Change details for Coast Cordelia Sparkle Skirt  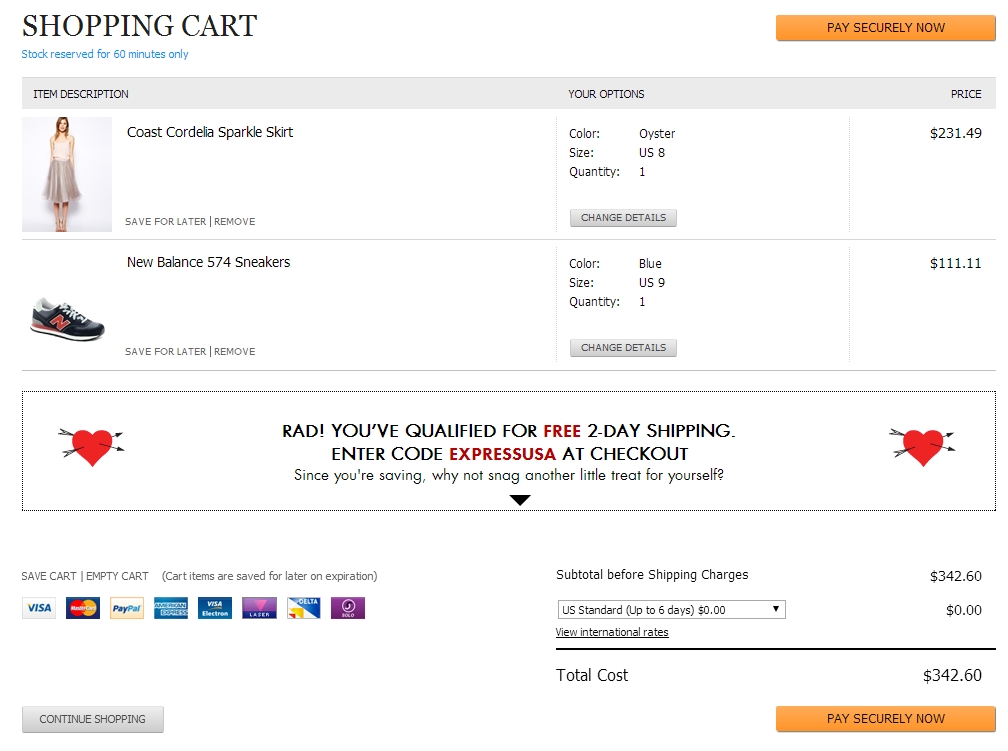point(623,218)
